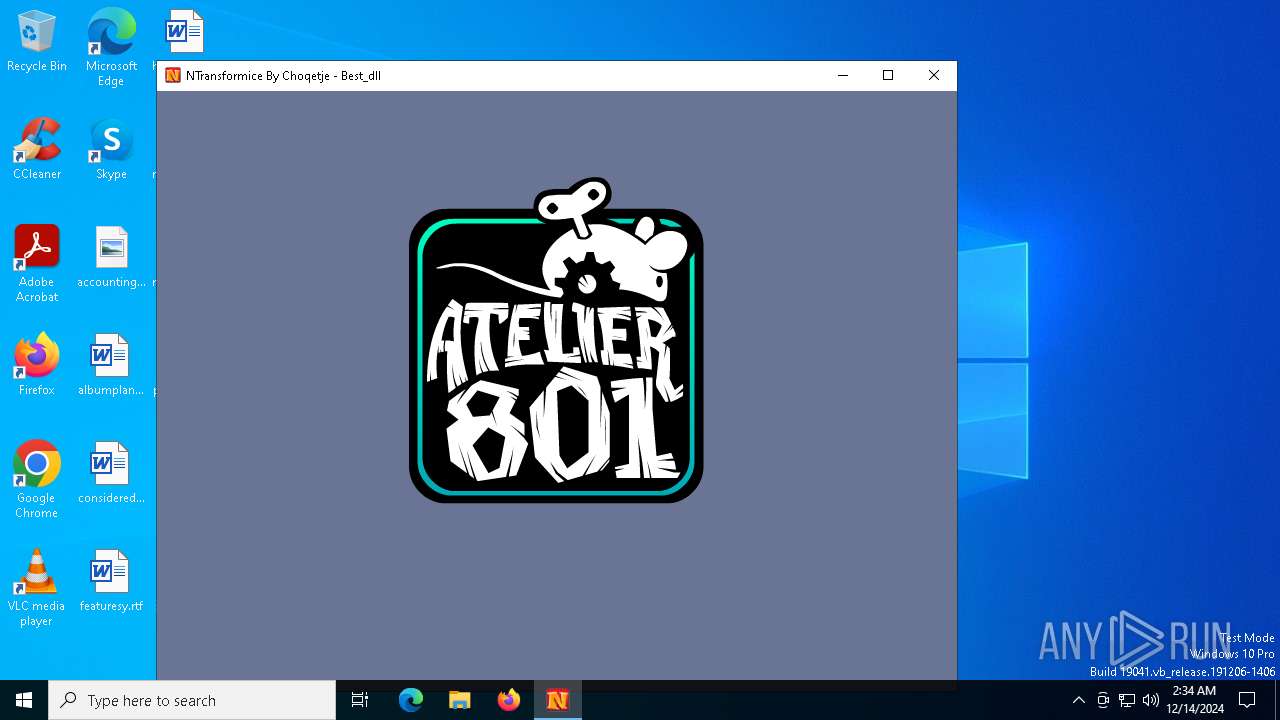Open Task View from the taskbar
The width and height of the screenshot is (1280, 720).
click(x=360, y=700)
